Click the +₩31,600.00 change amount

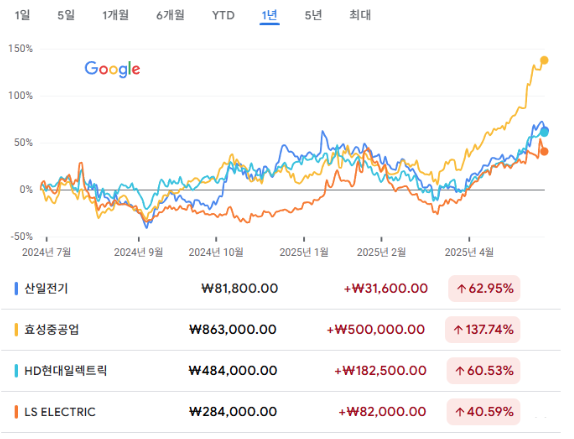coord(386,289)
